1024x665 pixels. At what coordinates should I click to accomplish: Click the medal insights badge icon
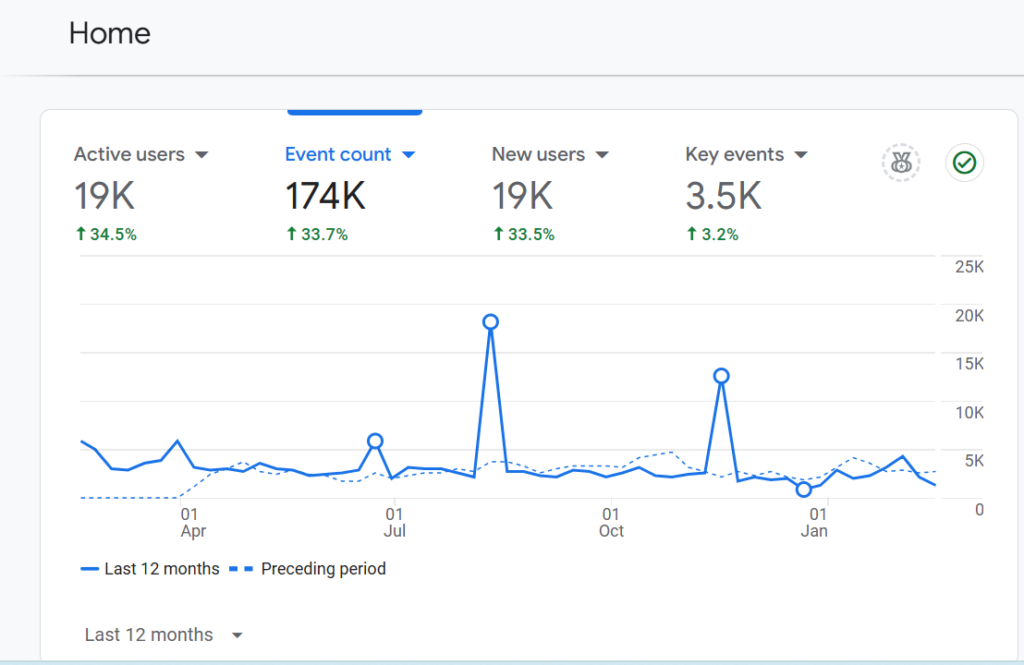pos(901,163)
